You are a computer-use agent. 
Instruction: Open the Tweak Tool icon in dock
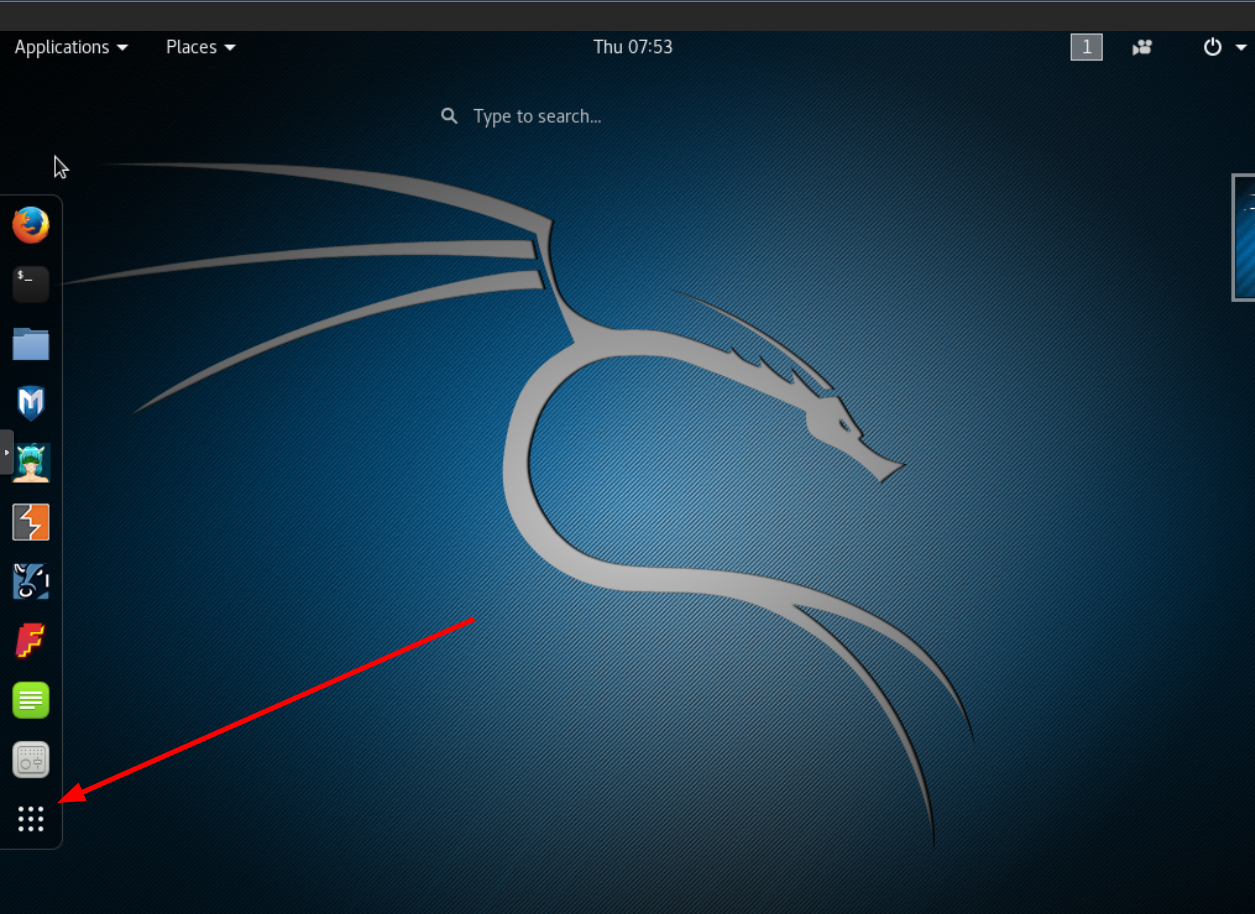(31, 760)
